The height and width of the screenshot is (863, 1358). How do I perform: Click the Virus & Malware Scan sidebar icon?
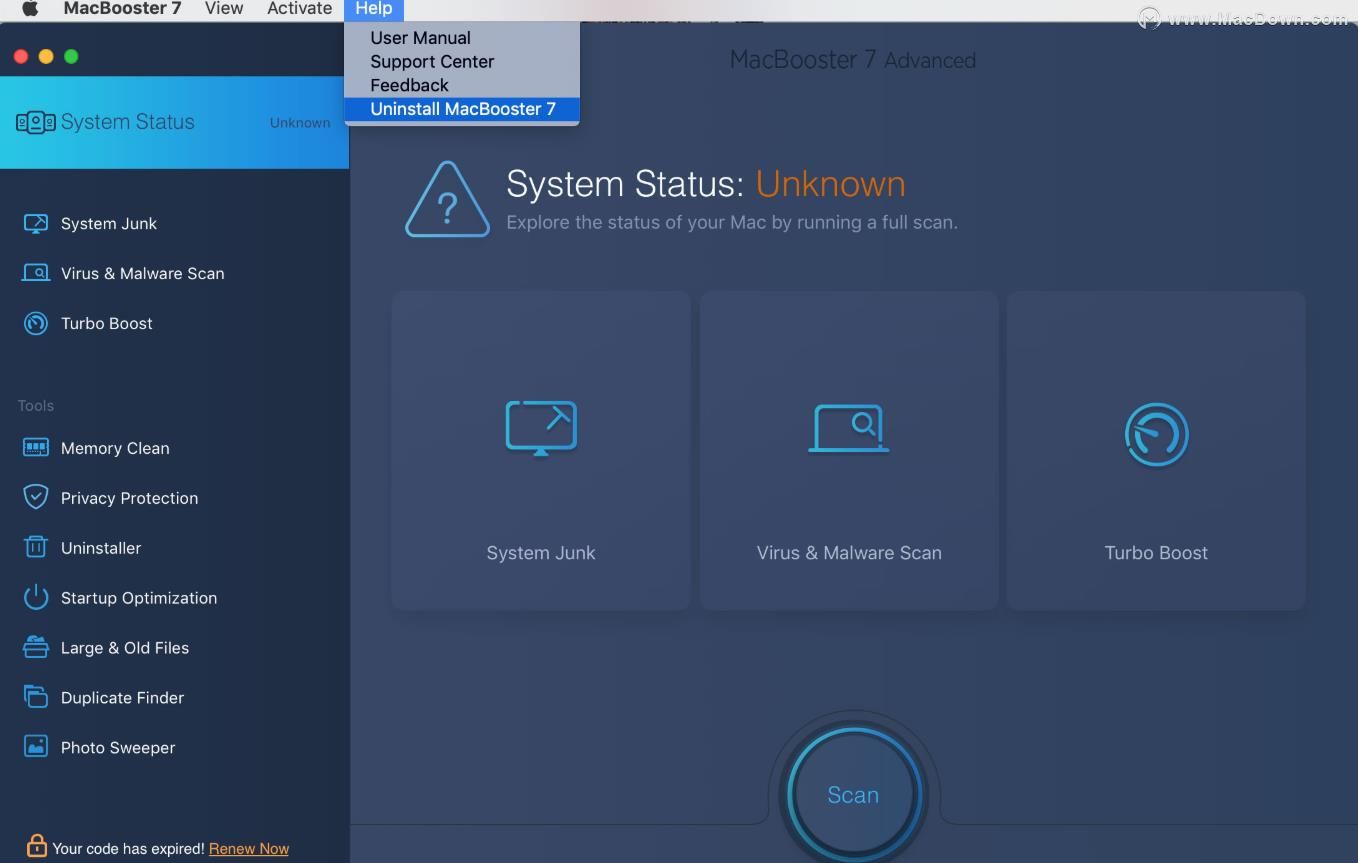[x=36, y=273]
